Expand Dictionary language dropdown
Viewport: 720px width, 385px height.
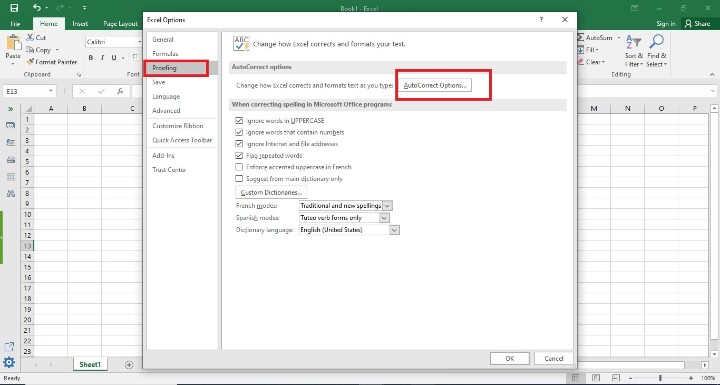point(394,230)
